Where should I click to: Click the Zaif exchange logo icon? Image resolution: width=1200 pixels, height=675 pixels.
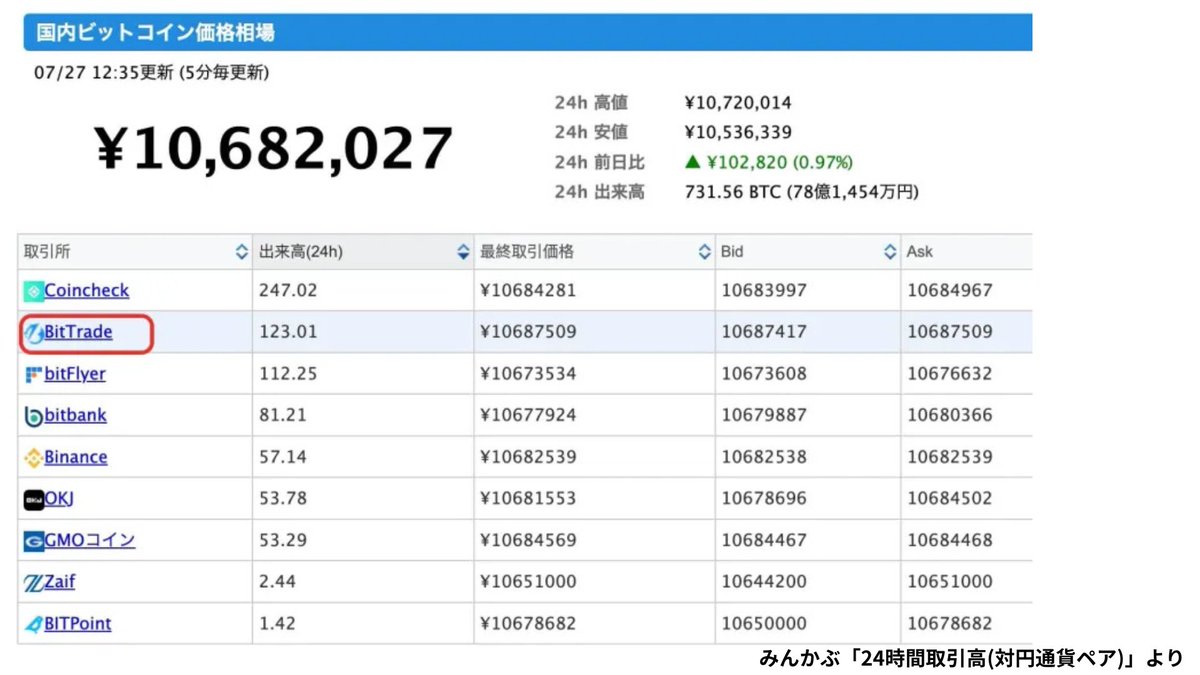(x=33, y=583)
